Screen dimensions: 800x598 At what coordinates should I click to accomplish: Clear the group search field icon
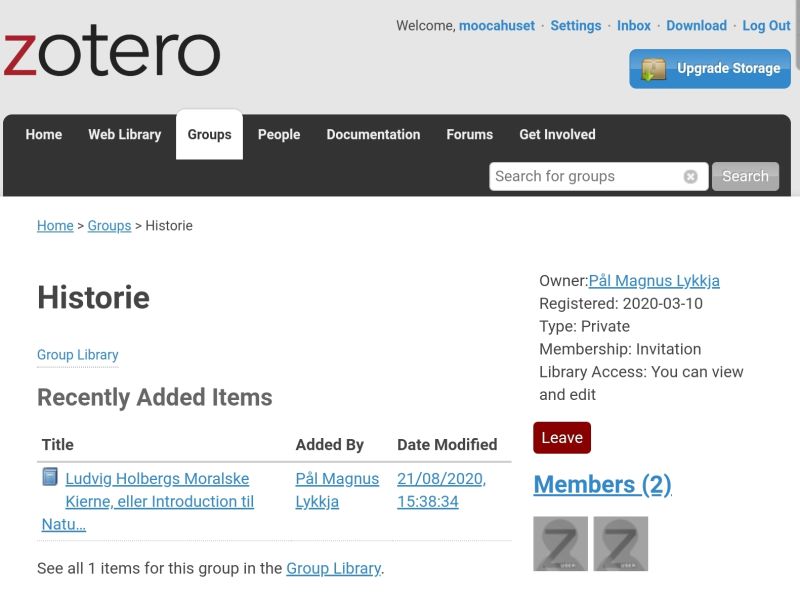pyautogui.click(x=690, y=177)
